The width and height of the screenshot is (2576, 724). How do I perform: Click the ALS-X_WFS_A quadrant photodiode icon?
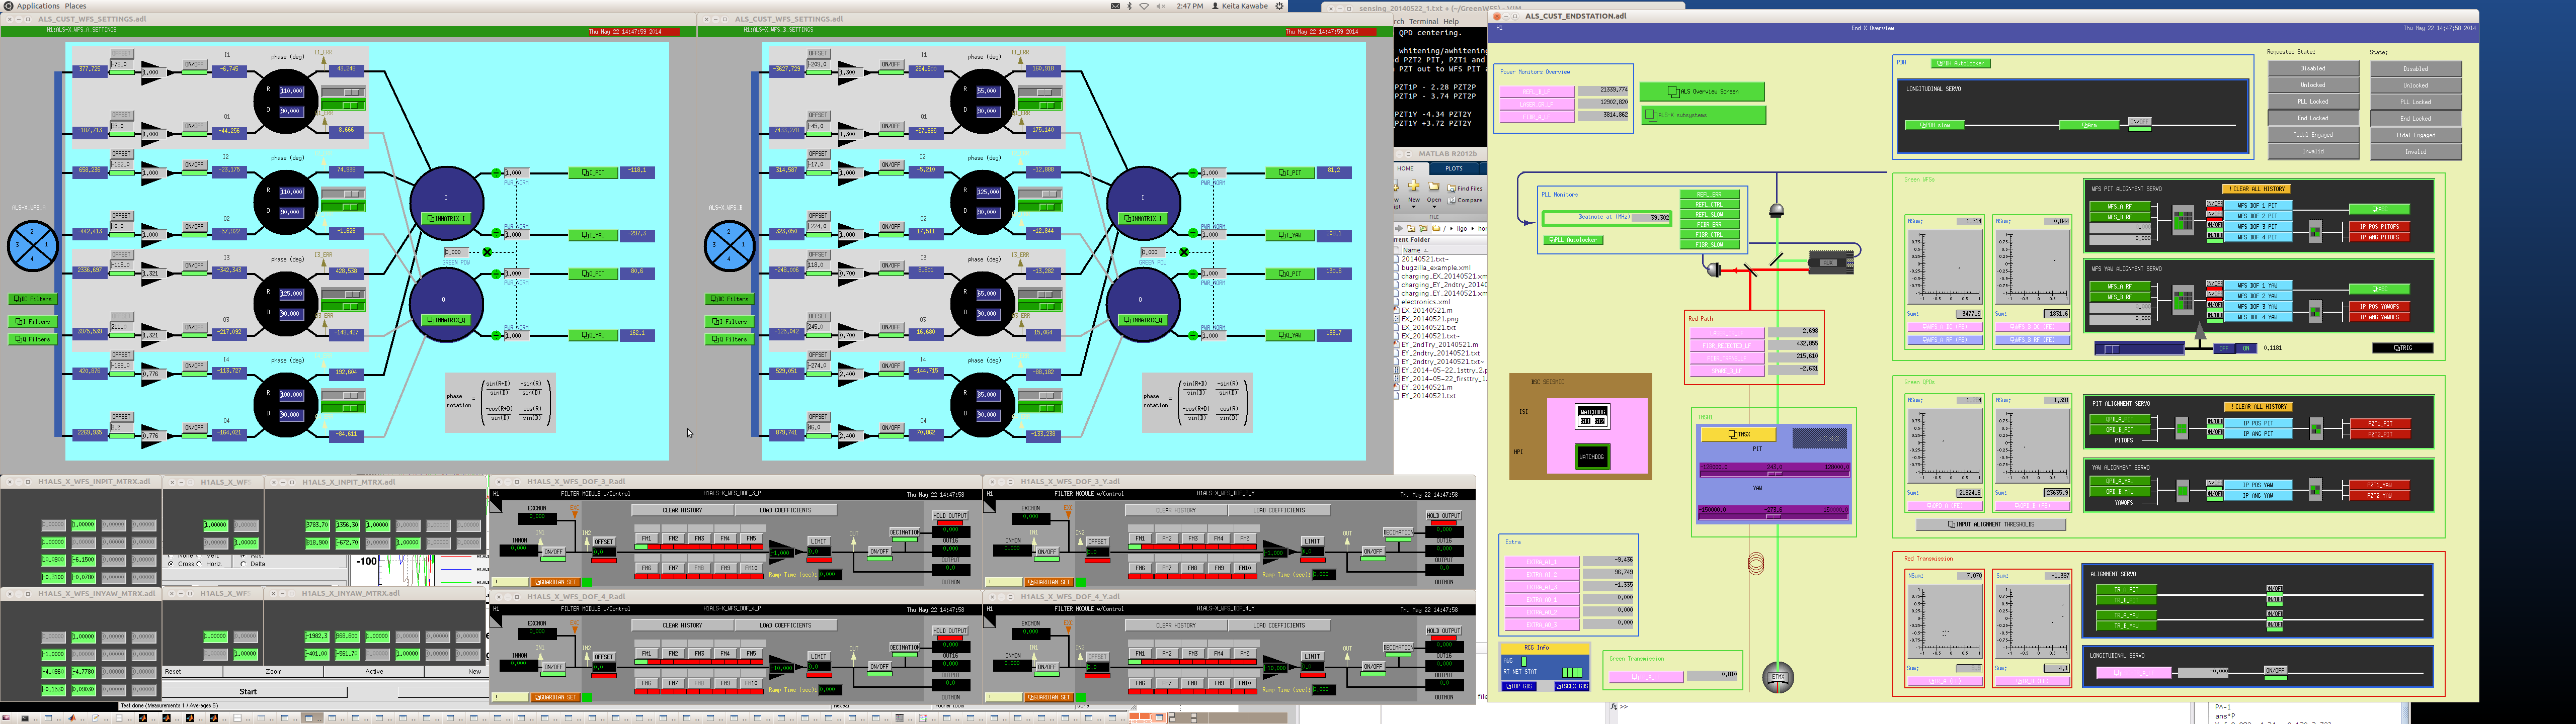pos(32,246)
